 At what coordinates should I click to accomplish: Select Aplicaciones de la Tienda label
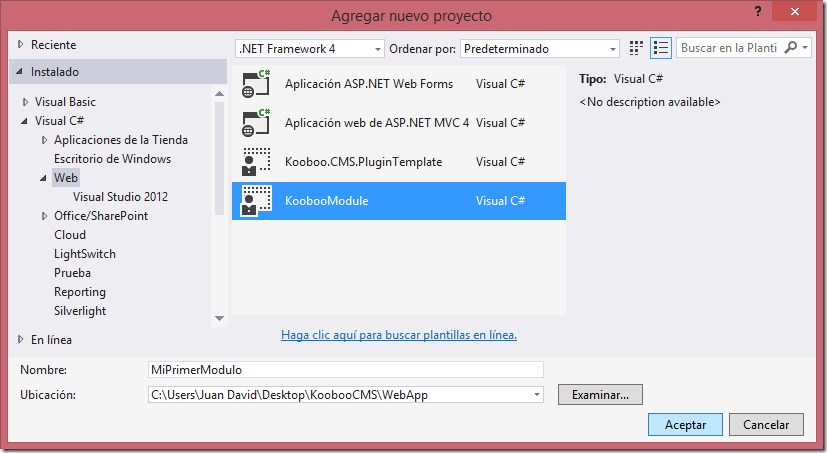tap(121, 140)
